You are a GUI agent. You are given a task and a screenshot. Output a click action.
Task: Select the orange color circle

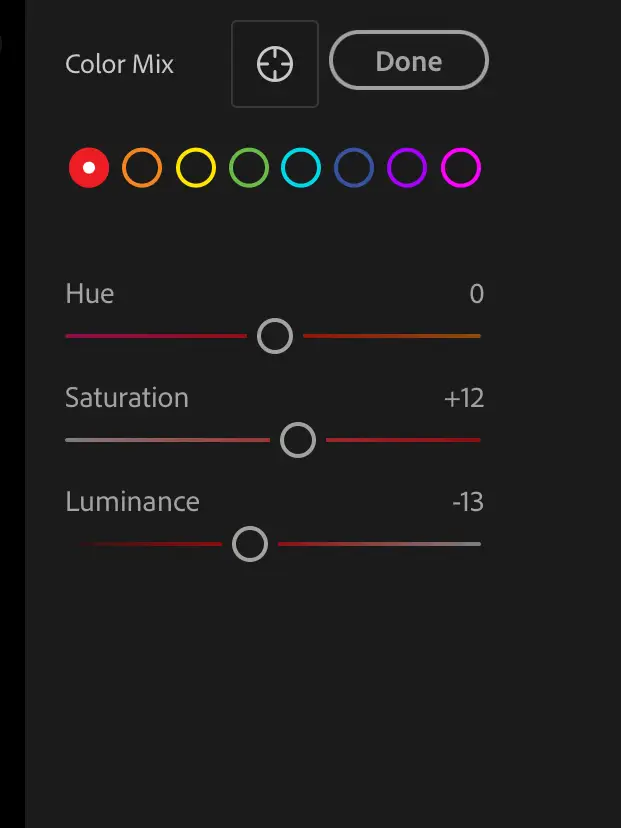point(142,168)
